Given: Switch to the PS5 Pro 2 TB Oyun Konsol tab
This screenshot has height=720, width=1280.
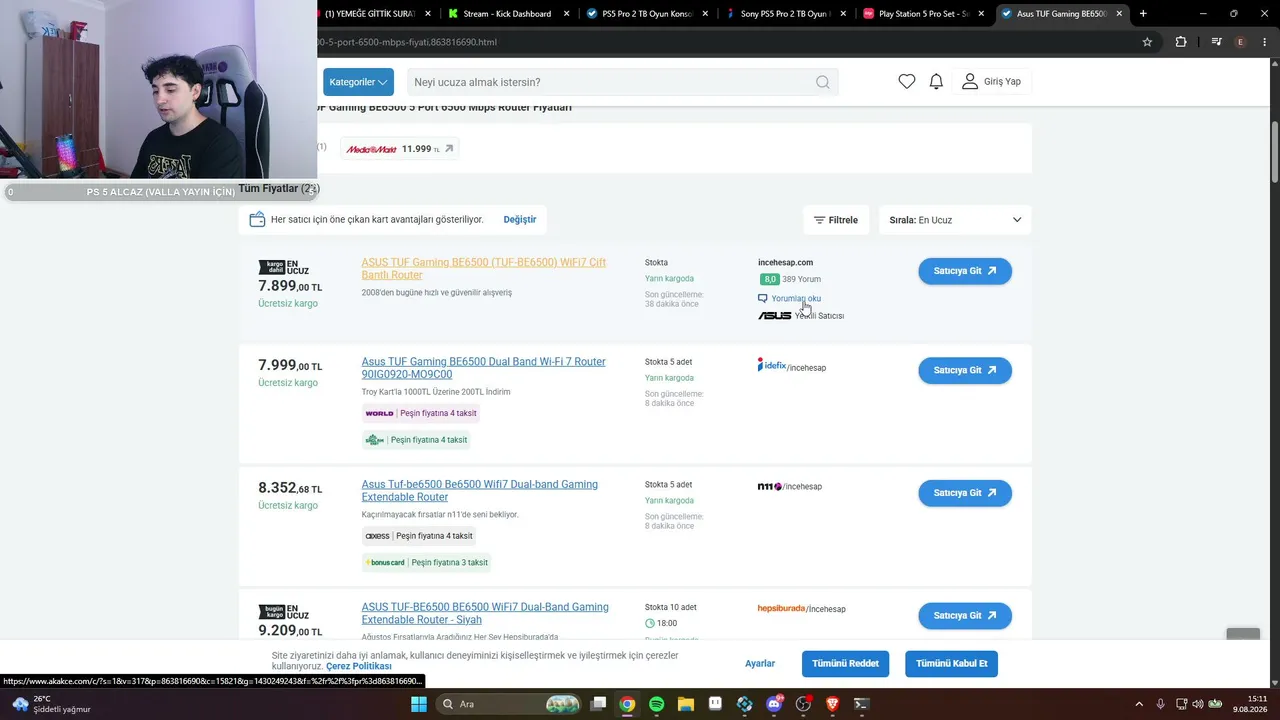Looking at the screenshot, I should 648,14.
